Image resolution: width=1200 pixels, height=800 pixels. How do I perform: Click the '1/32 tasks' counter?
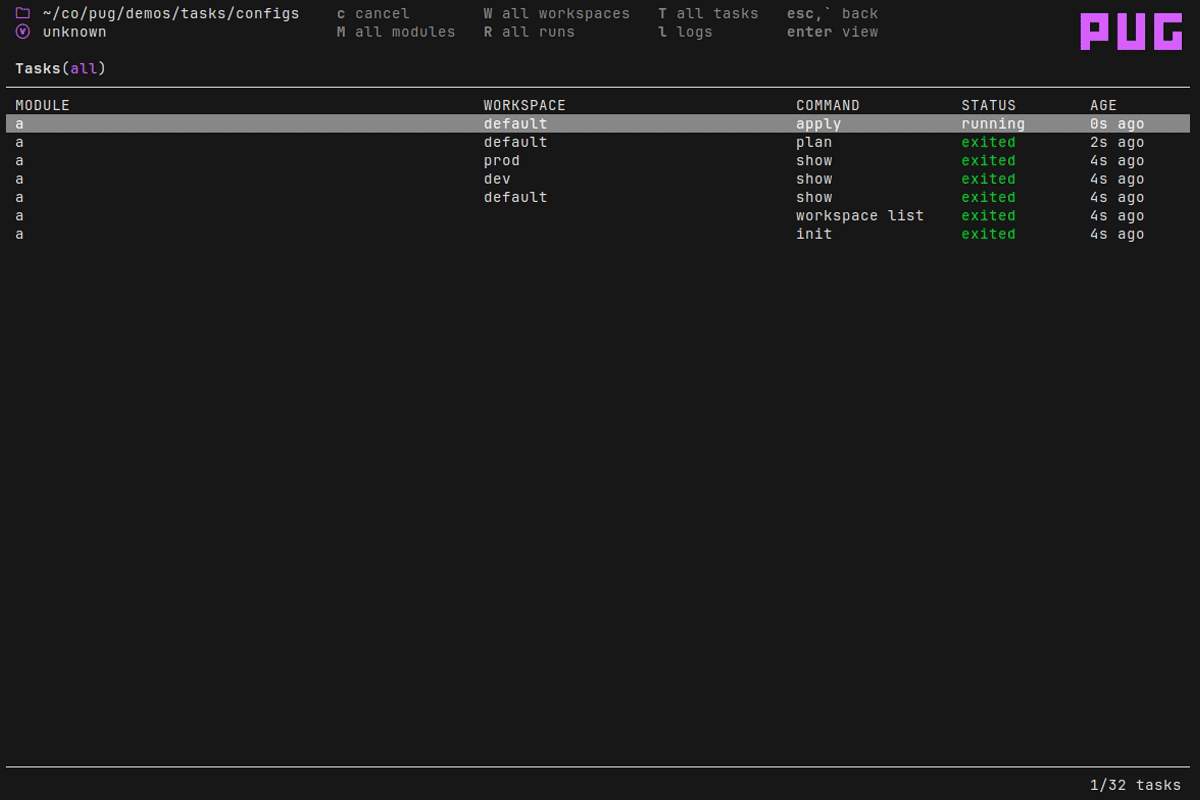(1135, 785)
